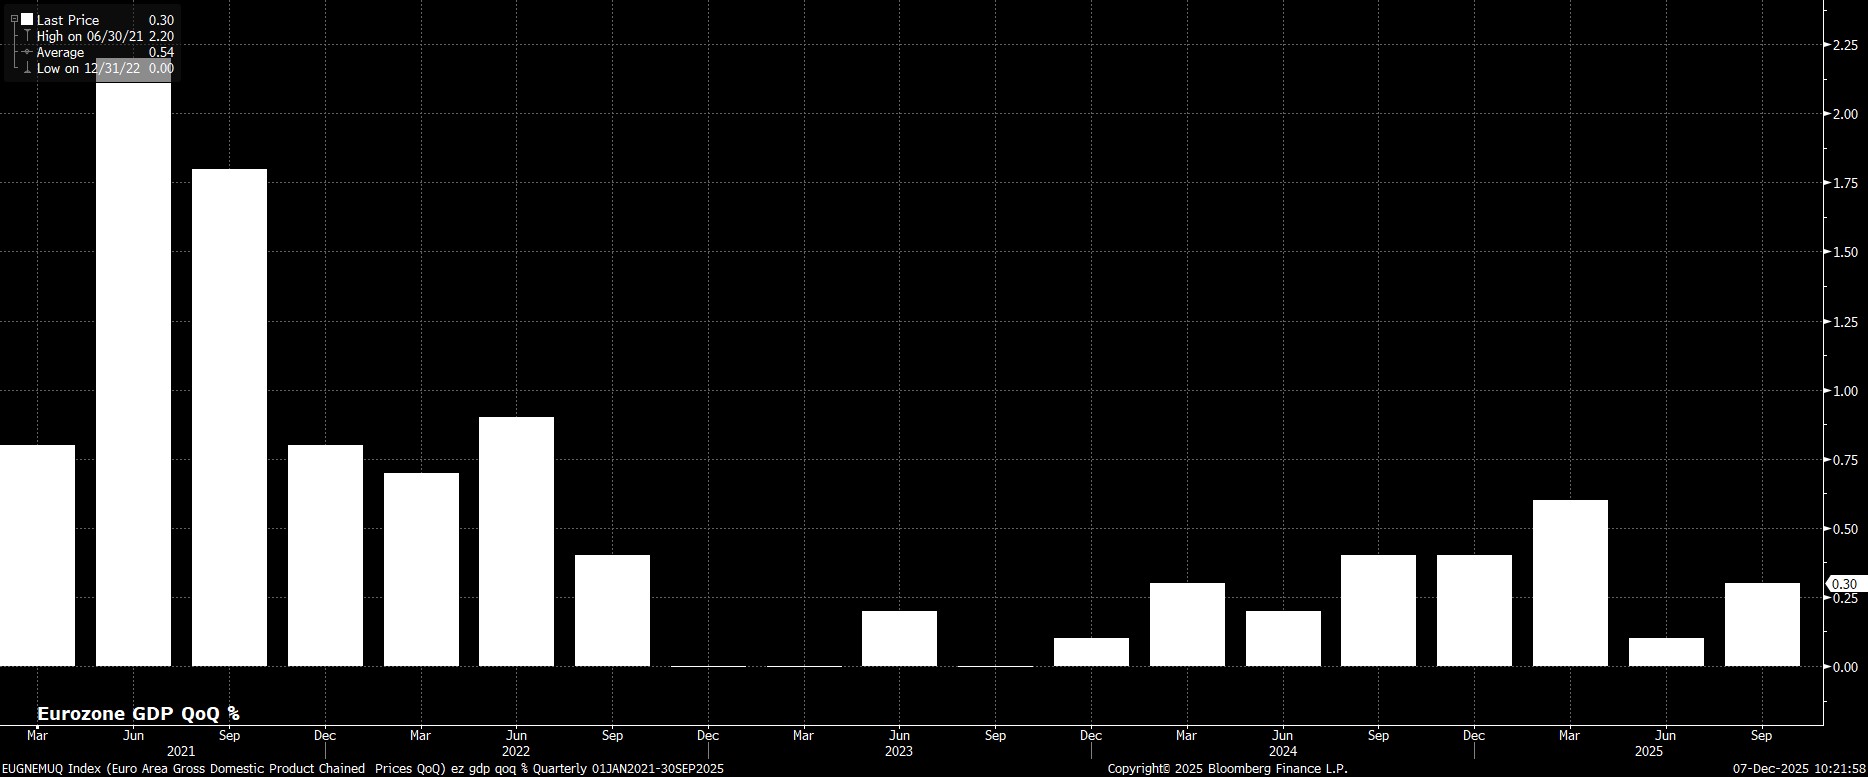
Task: Select the Average legend entry text
Action: 60,52
